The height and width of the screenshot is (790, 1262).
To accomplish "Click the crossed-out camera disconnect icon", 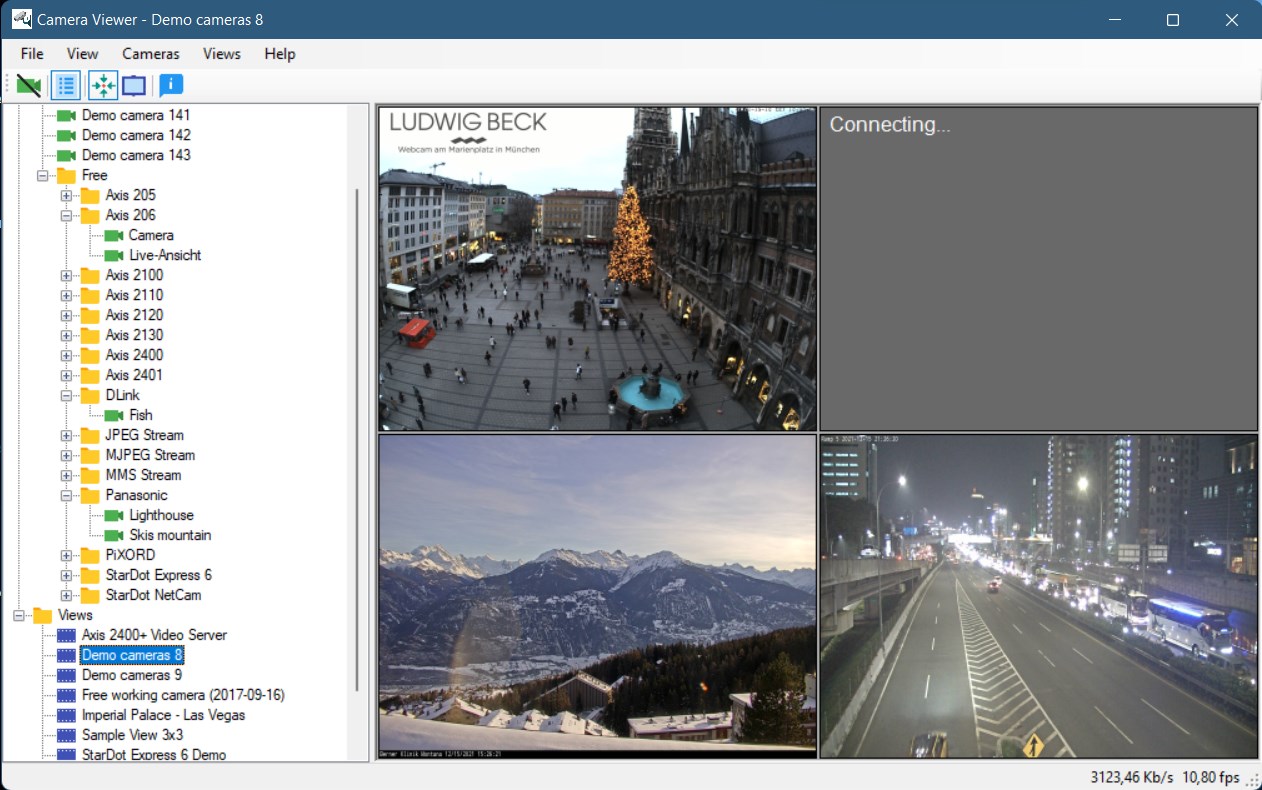I will coord(29,86).
